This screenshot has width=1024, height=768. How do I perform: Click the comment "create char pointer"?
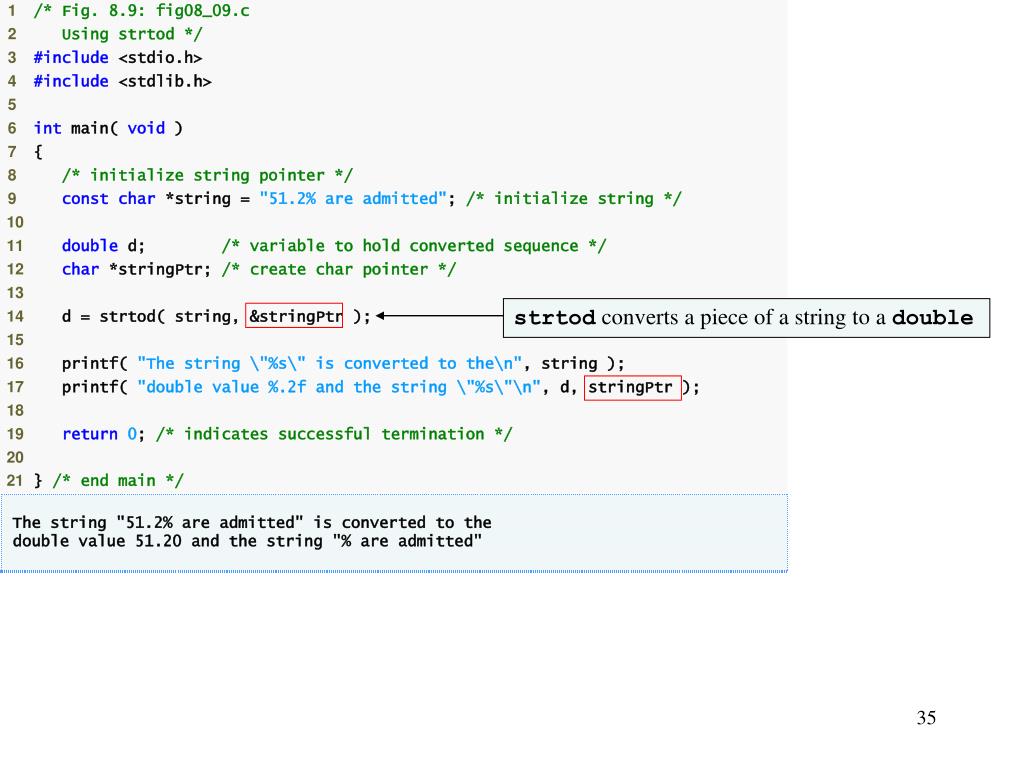[339, 269]
